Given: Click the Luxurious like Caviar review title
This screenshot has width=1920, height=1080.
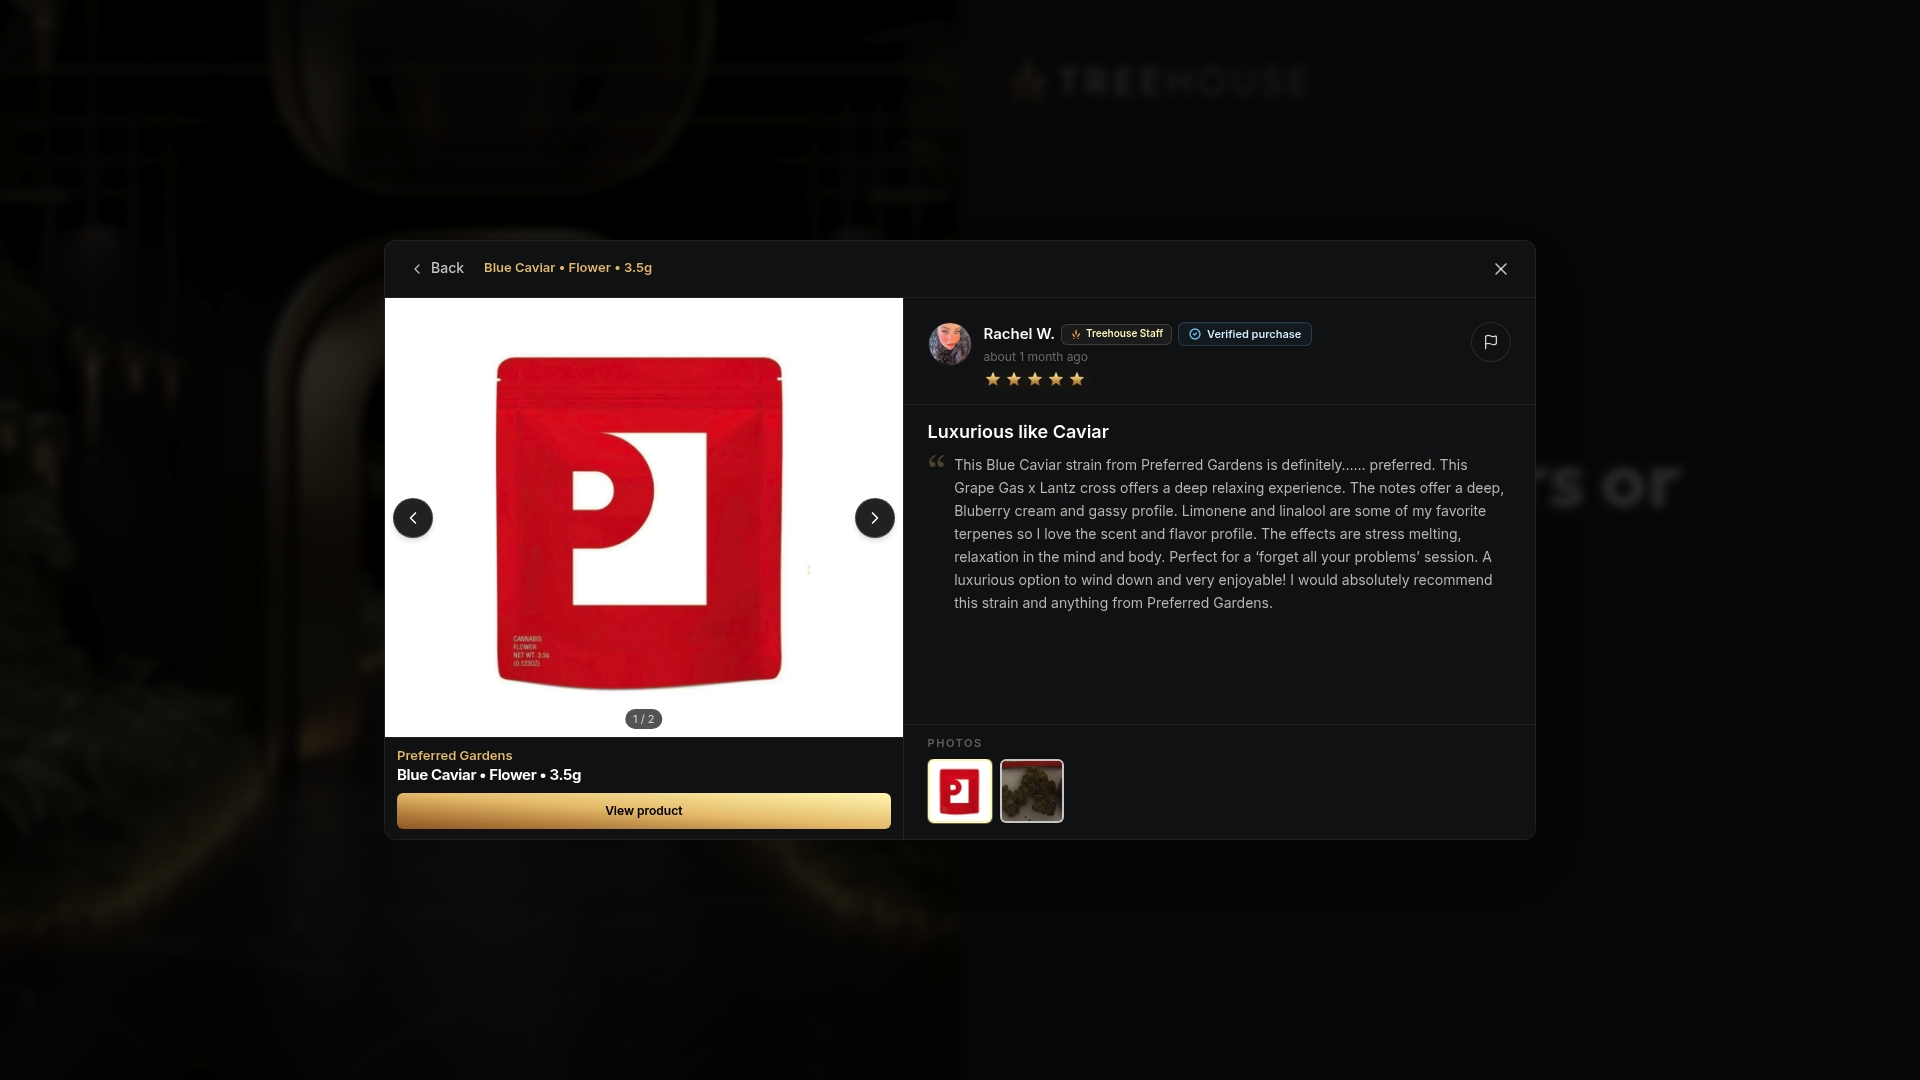Looking at the screenshot, I should (1018, 432).
